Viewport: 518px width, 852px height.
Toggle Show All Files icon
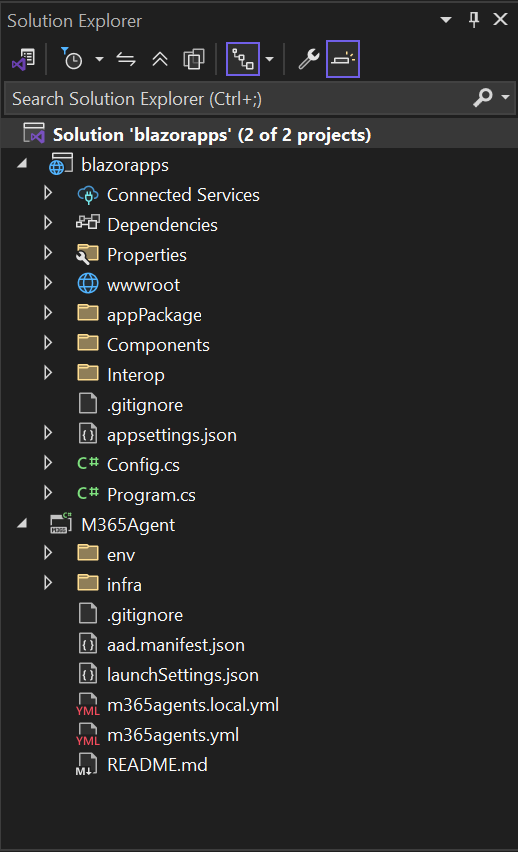pos(194,59)
